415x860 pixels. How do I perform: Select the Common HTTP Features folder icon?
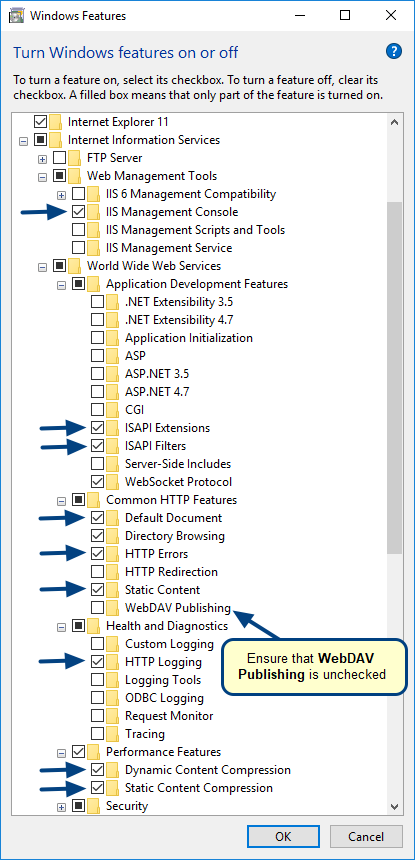click(x=93, y=500)
